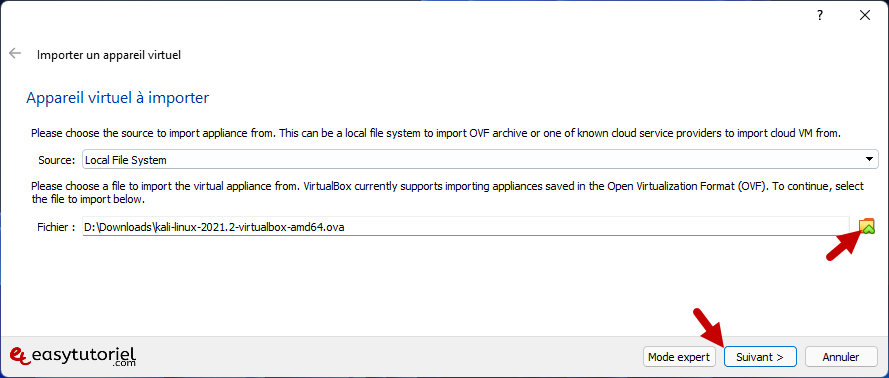
Task: Click the OVF file instructions paragraph
Action: point(447,193)
